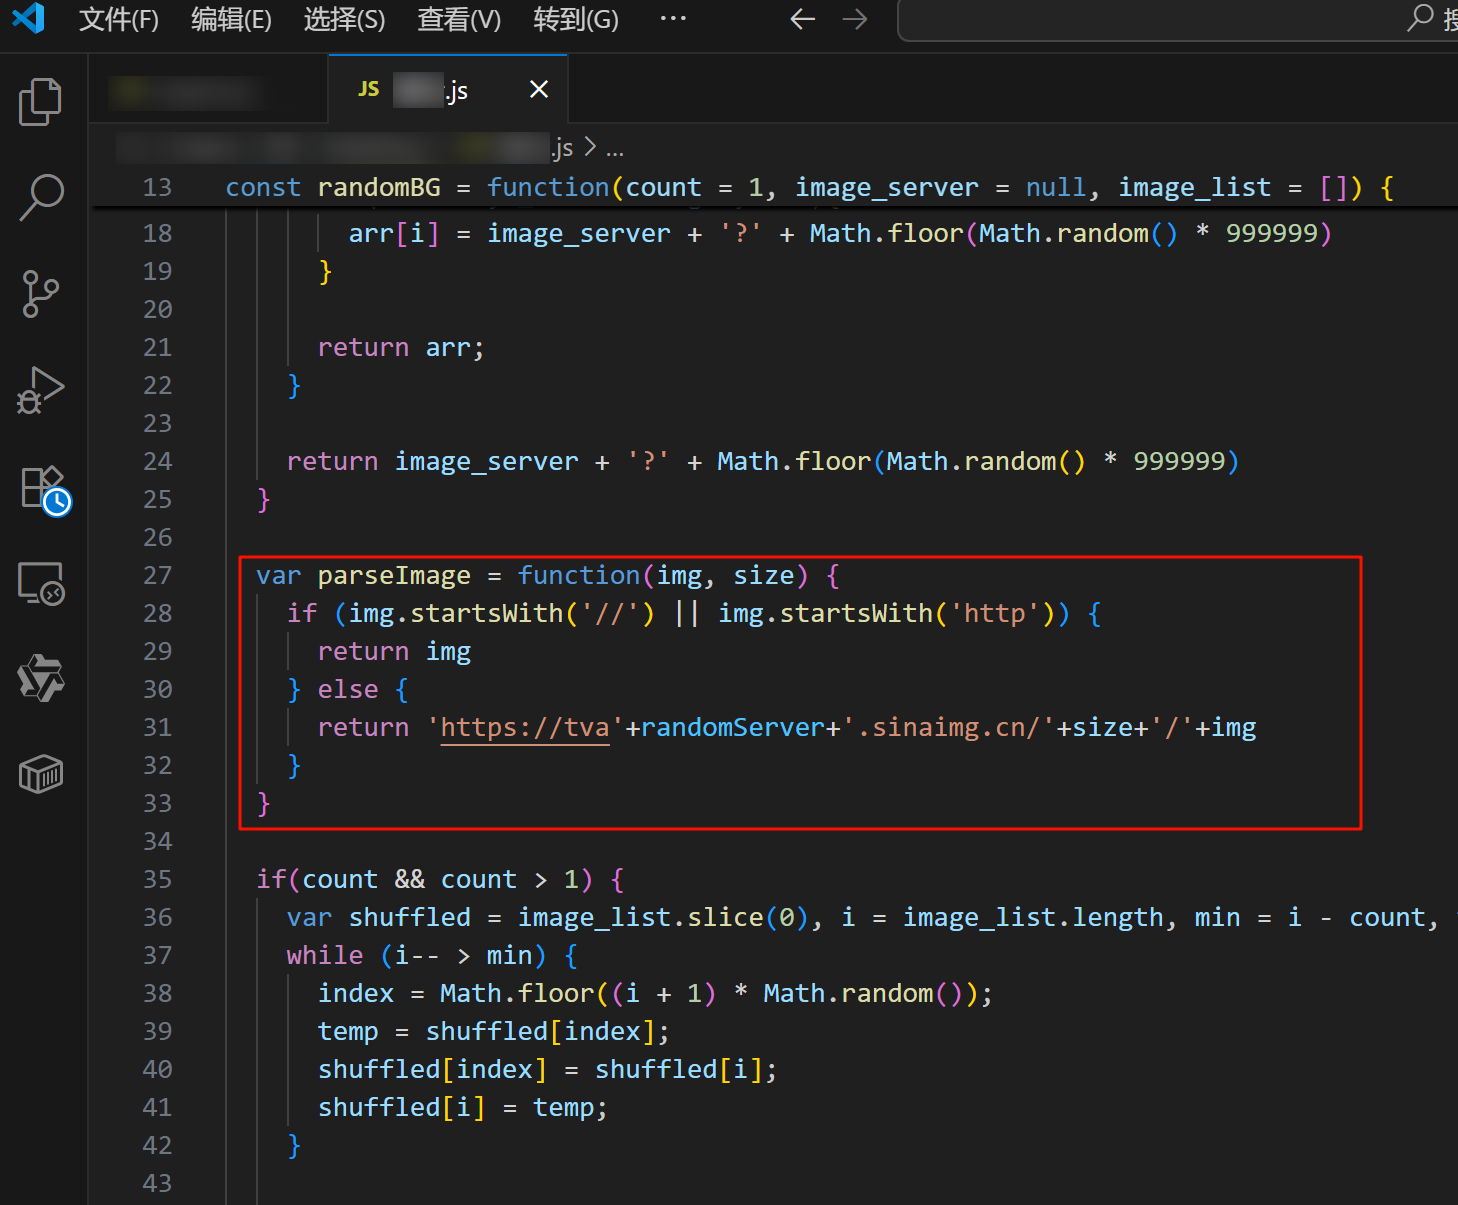Click line number 13 in the sticky header
Viewport: 1458px width, 1205px height.
click(x=157, y=187)
